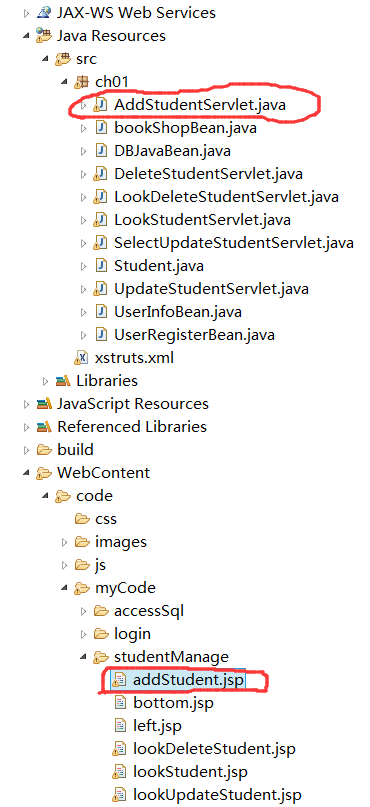Select UserRegisterBean.java file
The width and height of the screenshot is (370, 807).
(195, 335)
